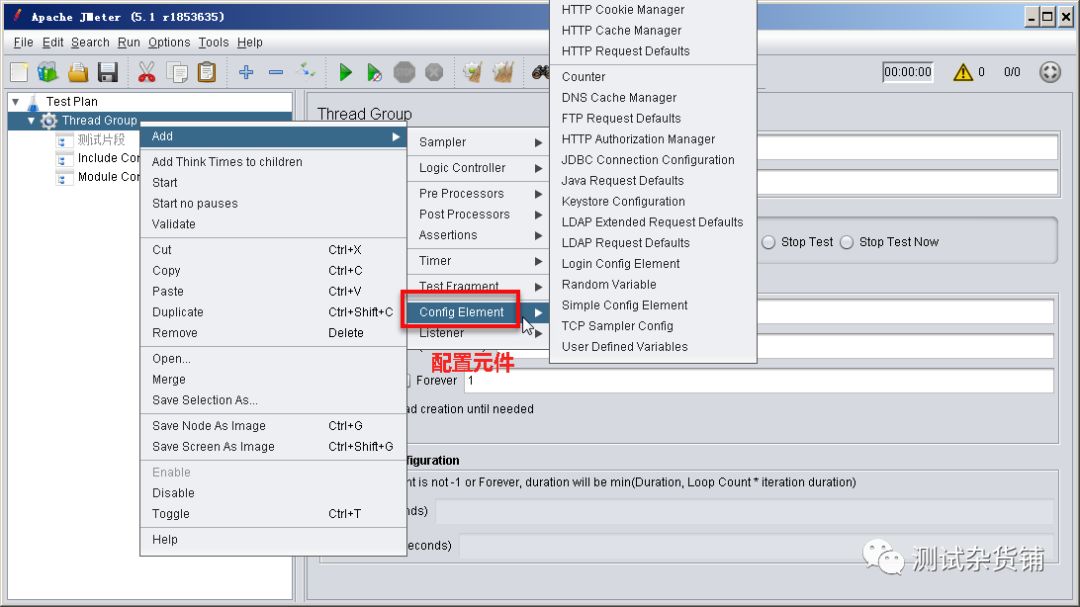Click the New test plan icon
This screenshot has height=607, width=1080.
point(19,72)
